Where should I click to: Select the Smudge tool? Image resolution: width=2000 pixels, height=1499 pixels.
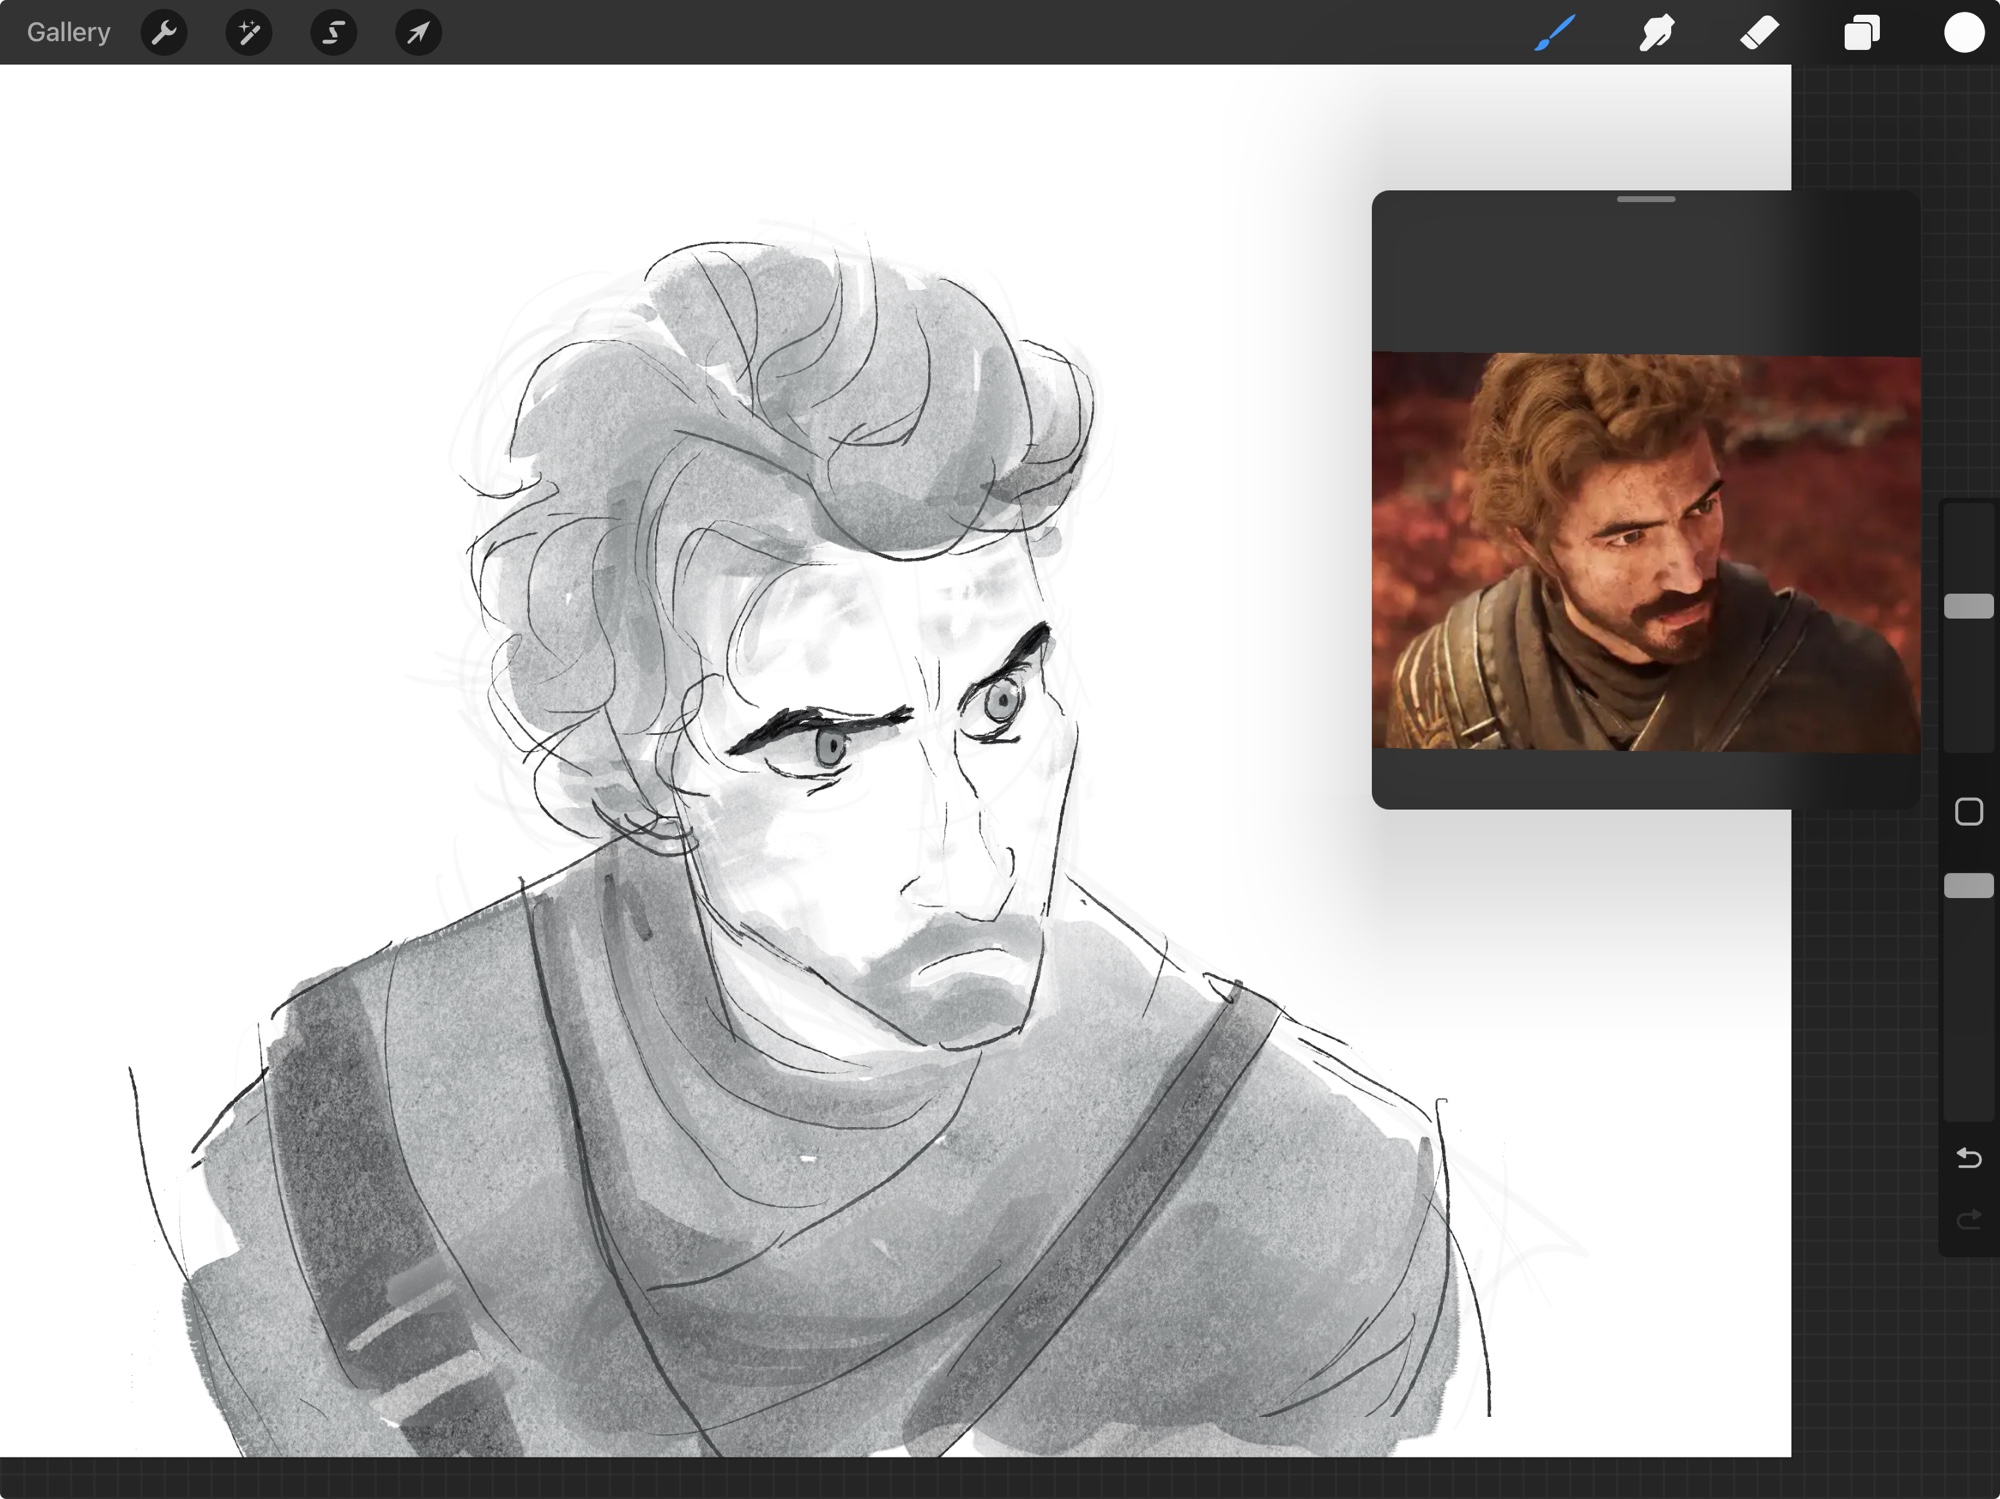[1657, 33]
